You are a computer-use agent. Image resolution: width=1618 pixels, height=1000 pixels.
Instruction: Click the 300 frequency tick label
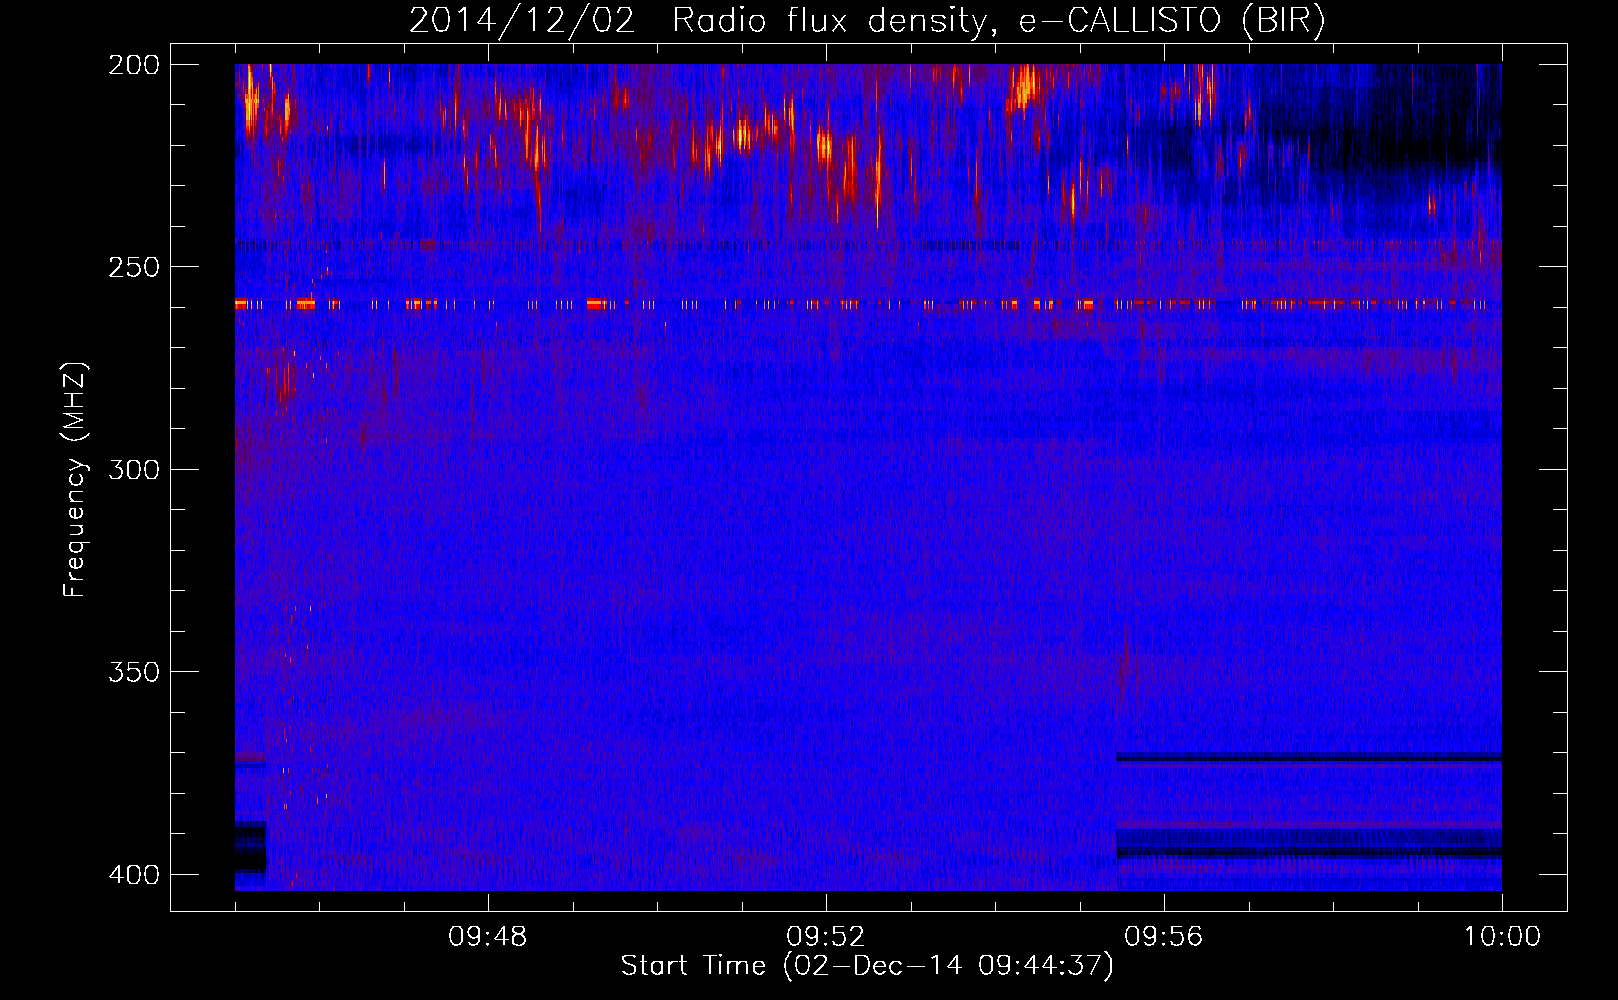(134, 470)
